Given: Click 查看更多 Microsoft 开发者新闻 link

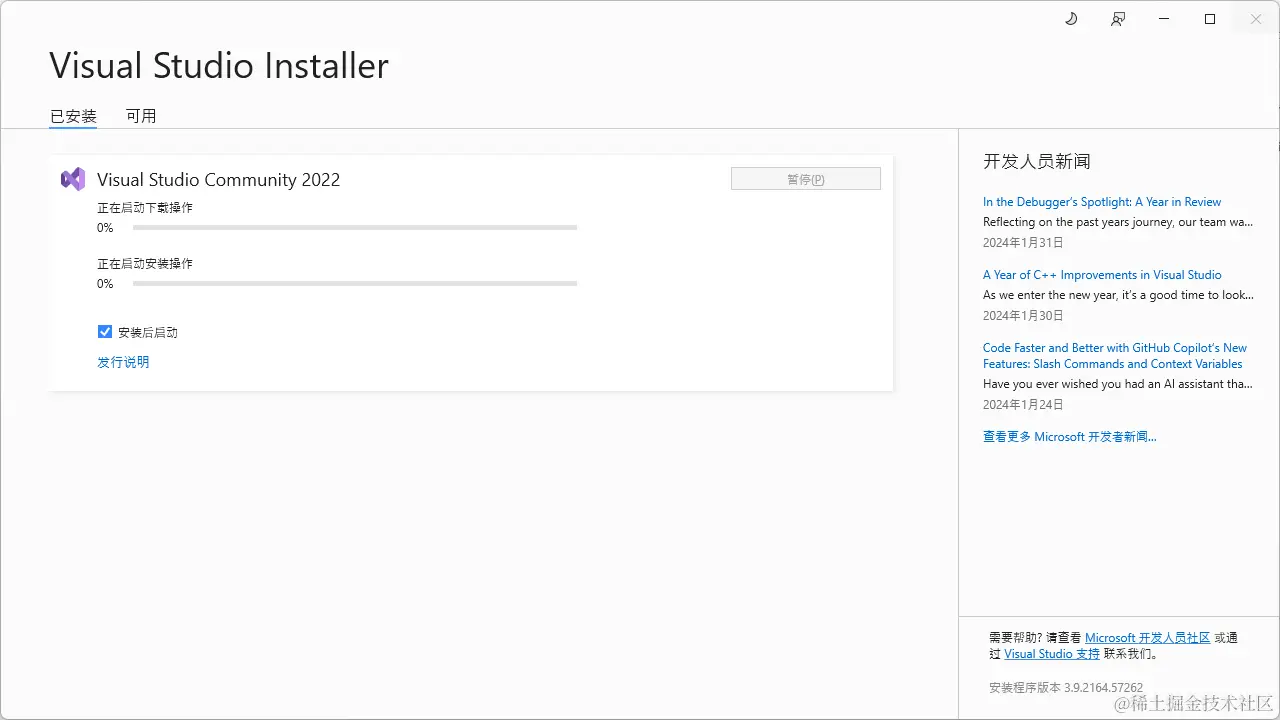Looking at the screenshot, I should [x=1069, y=437].
